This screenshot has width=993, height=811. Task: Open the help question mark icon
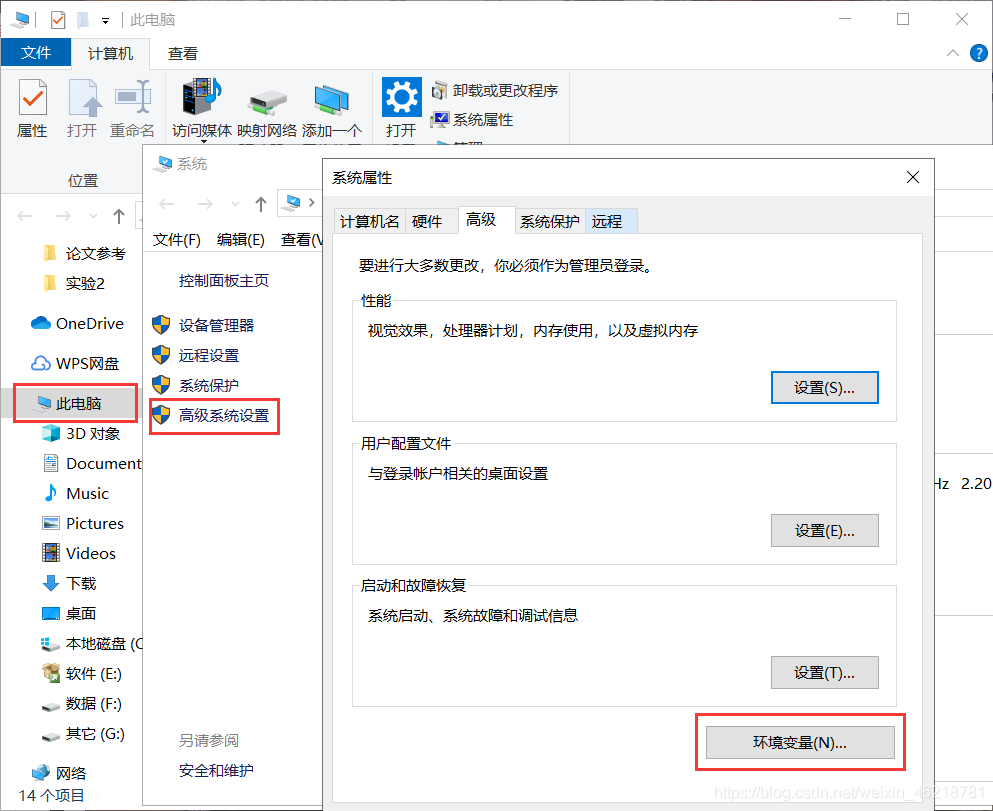[978, 53]
